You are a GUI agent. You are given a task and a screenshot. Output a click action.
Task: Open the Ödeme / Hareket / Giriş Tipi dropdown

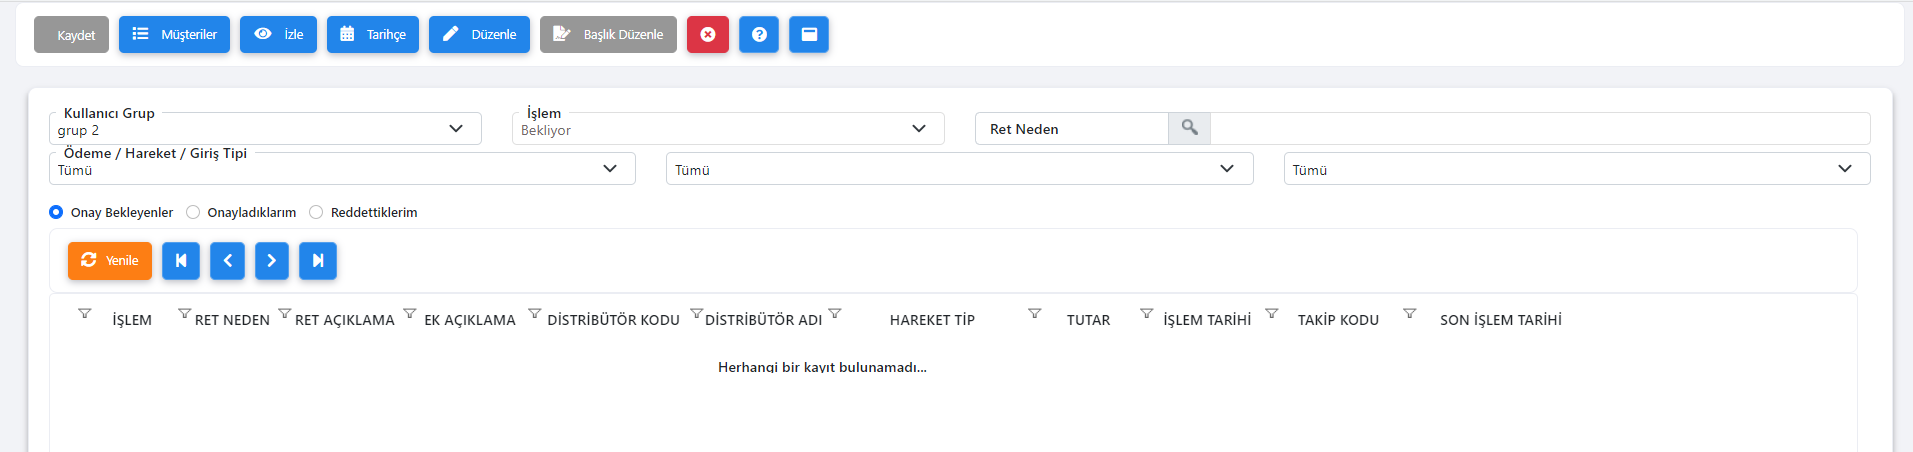(342, 169)
